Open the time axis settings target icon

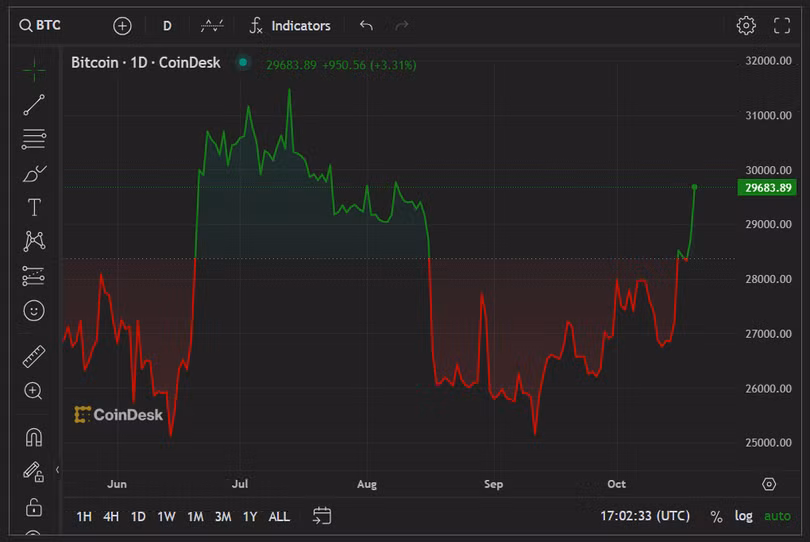click(769, 484)
